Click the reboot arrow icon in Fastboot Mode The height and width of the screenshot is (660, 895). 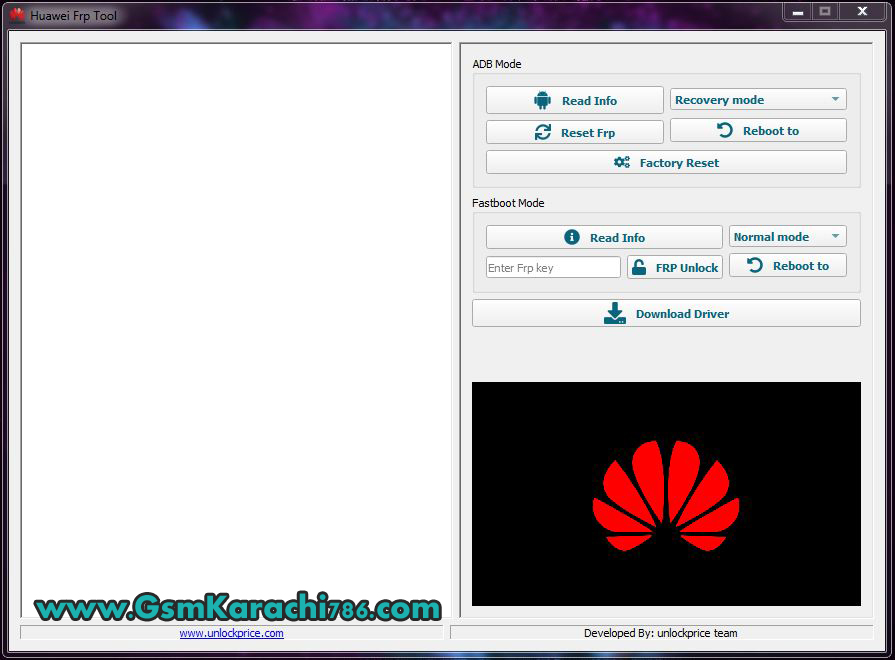[755, 265]
